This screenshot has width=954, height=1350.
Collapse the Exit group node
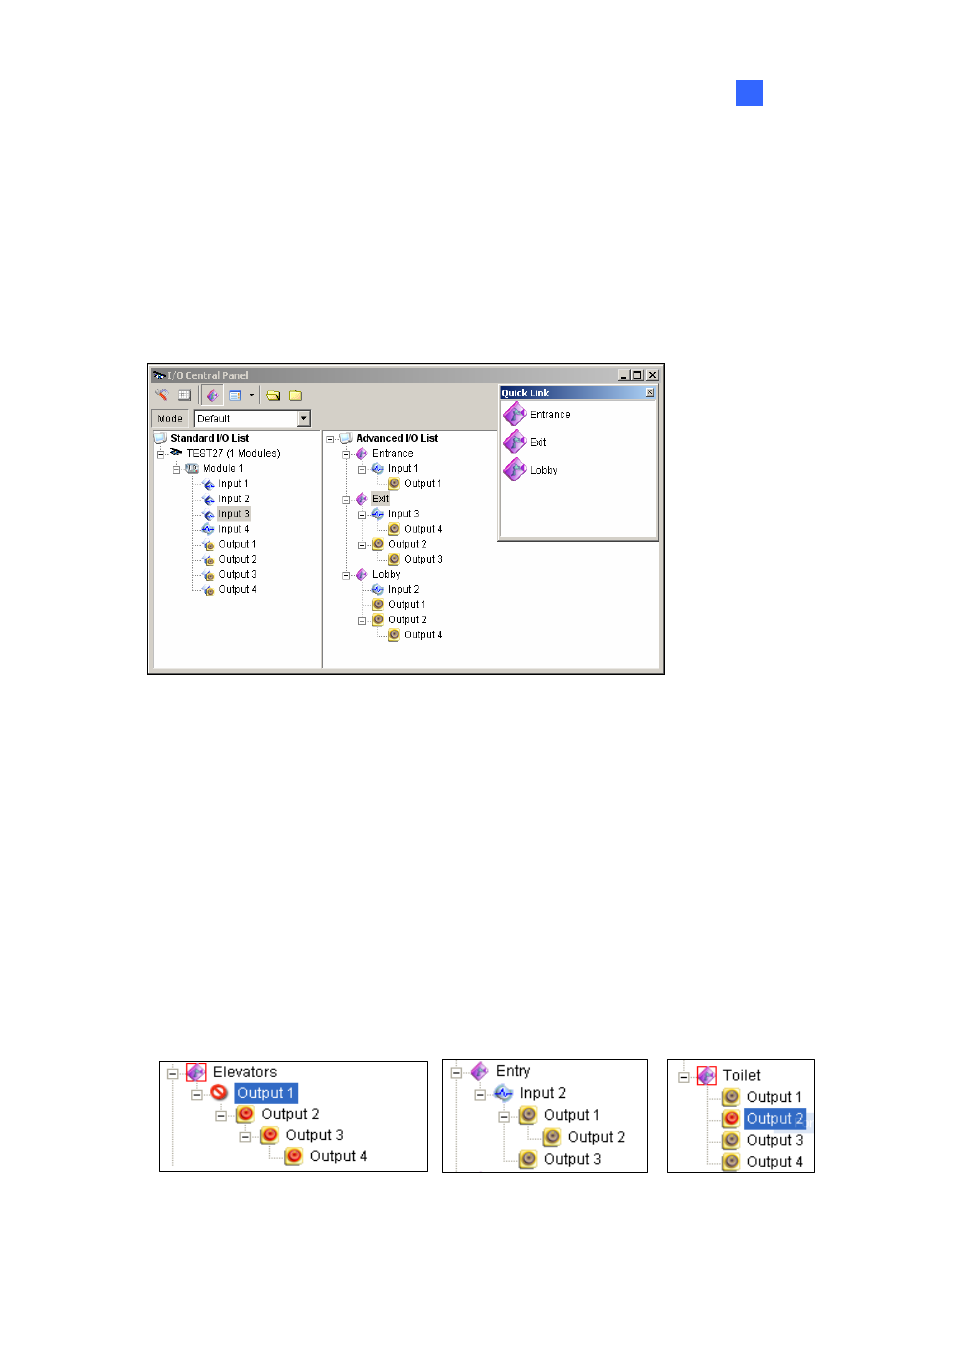tap(346, 499)
